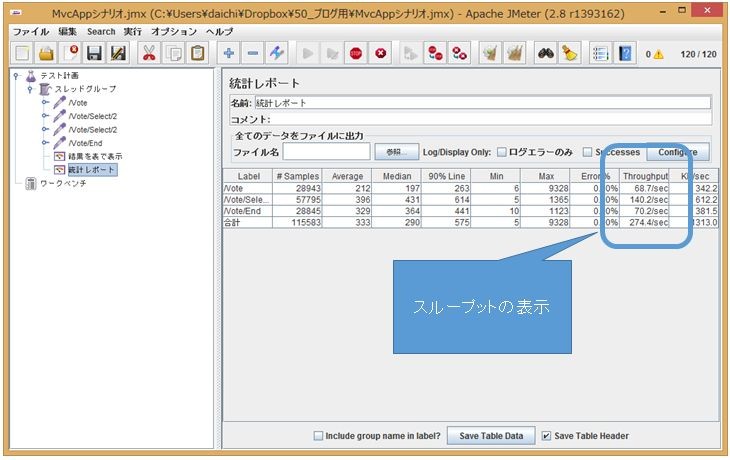Create a new test plan from toolbar
The width and height of the screenshot is (730, 460).
[x=22, y=54]
